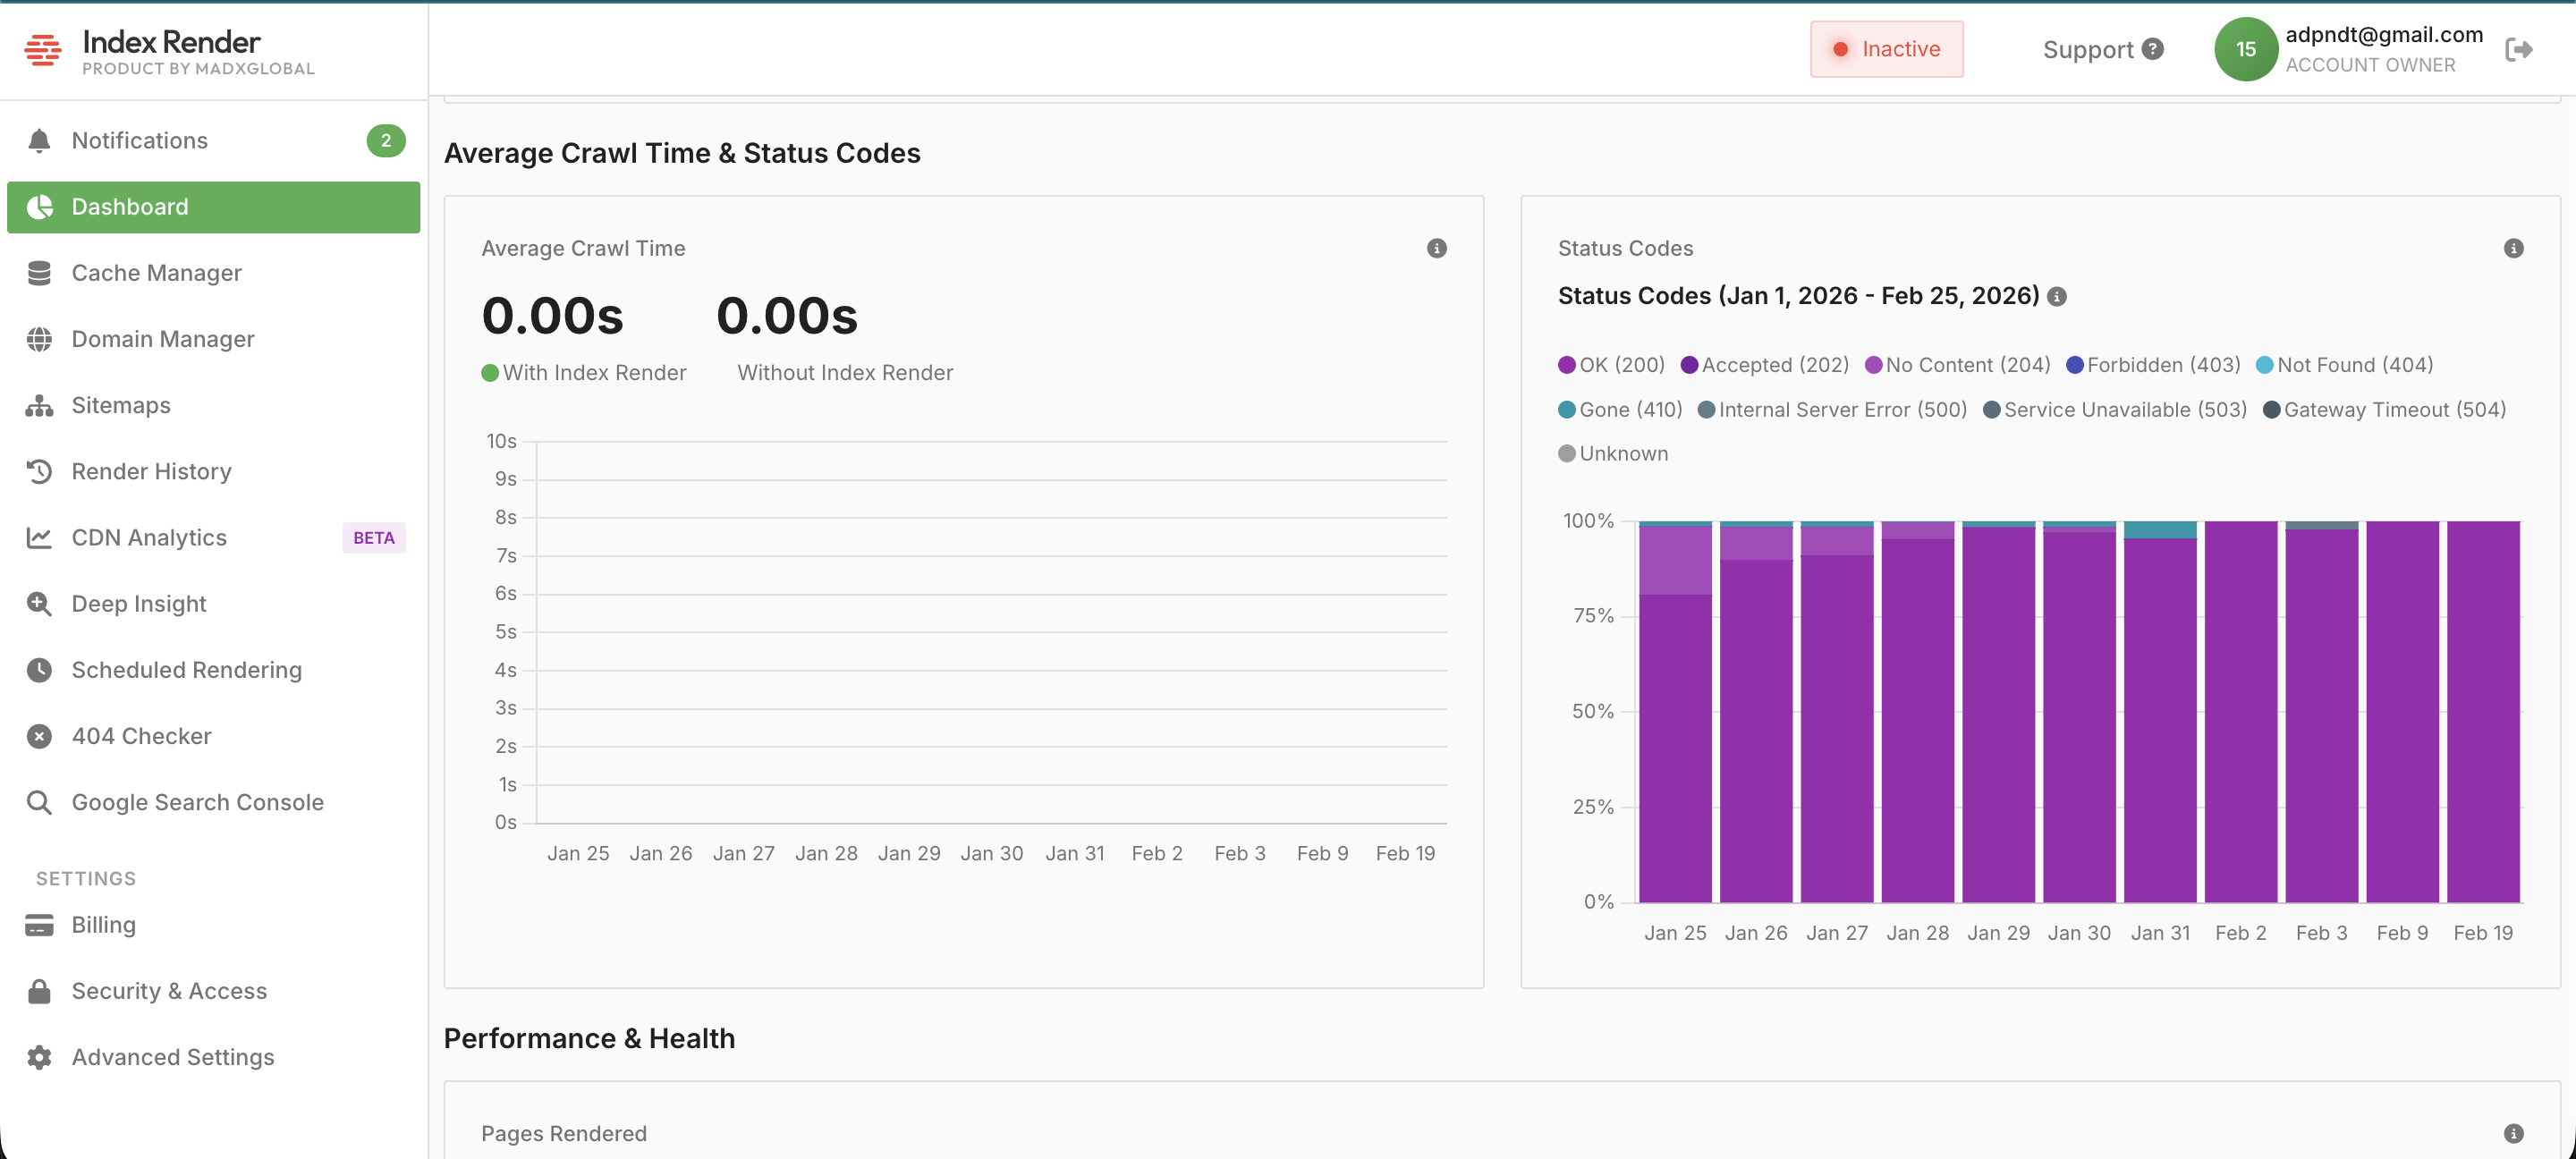Open the Average Crawl Time info icon
This screenshot has height=1159, width=2576.
[1437, 248]
